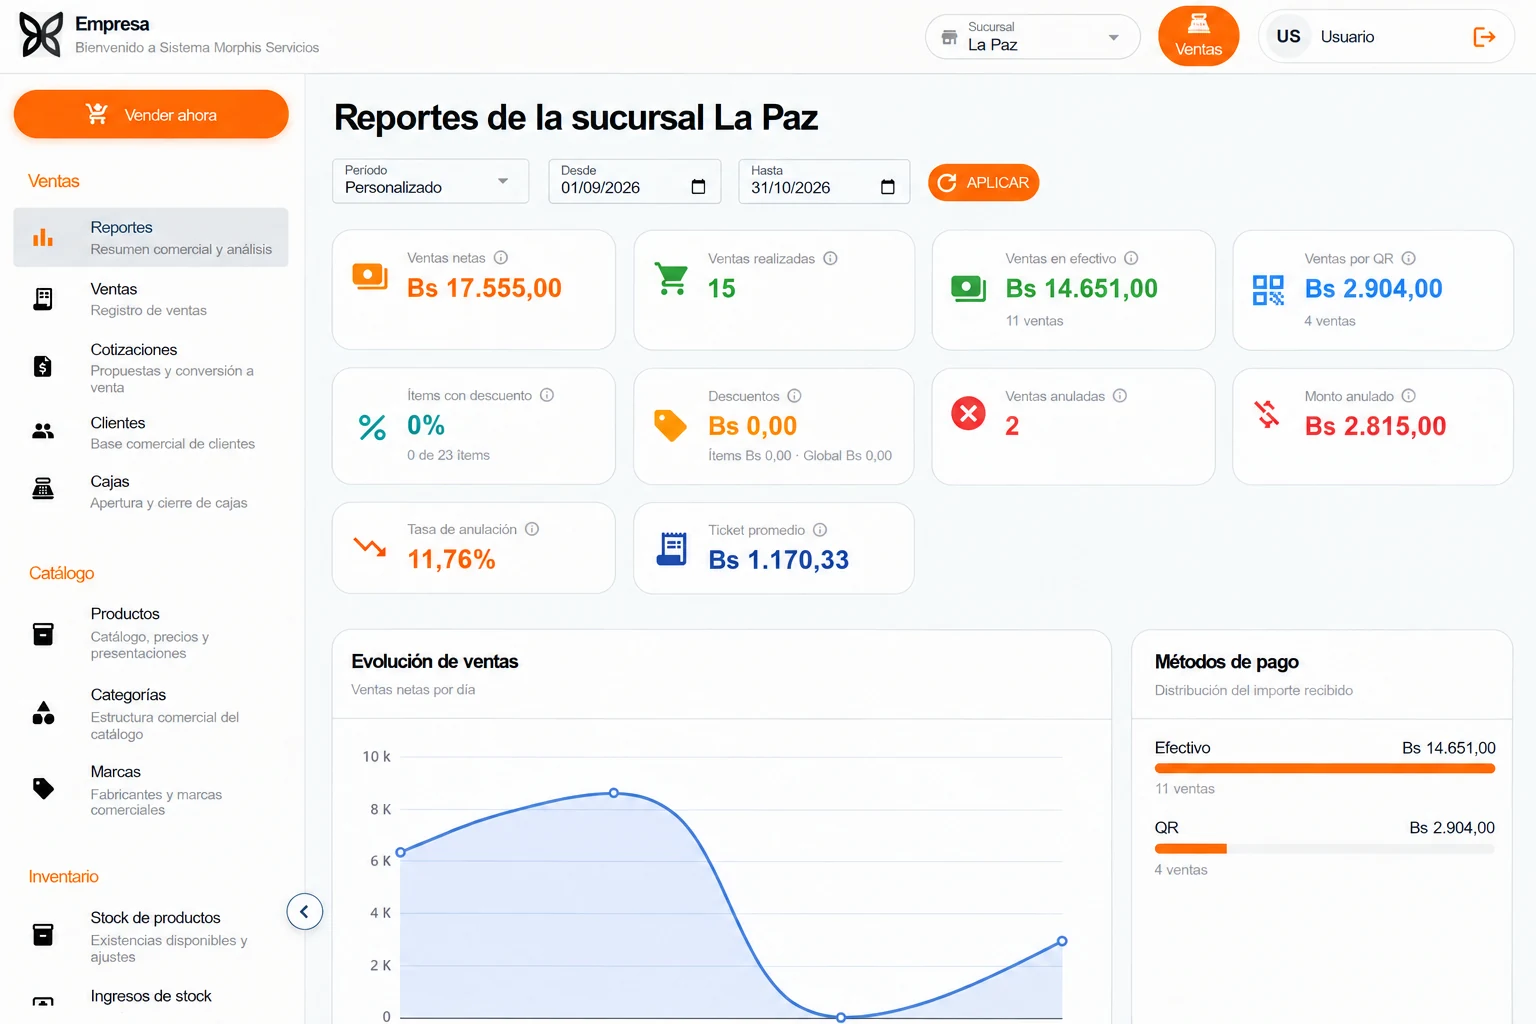Select Productos under Catálogo
The width and height of the screenshot is (1536, 1024).
click(x=151, y=633)
